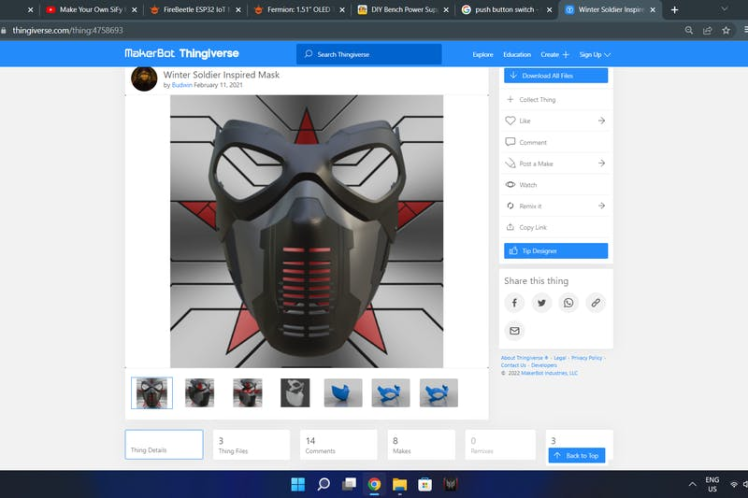Click the address bar URL

[x=68, y=30]
